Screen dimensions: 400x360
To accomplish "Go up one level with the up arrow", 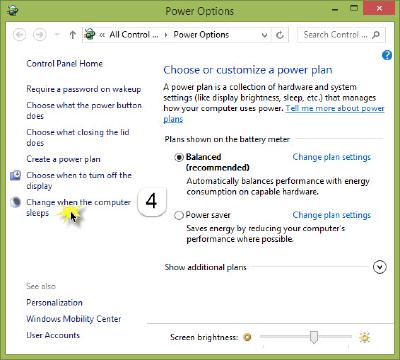I will tap(73, 35).
